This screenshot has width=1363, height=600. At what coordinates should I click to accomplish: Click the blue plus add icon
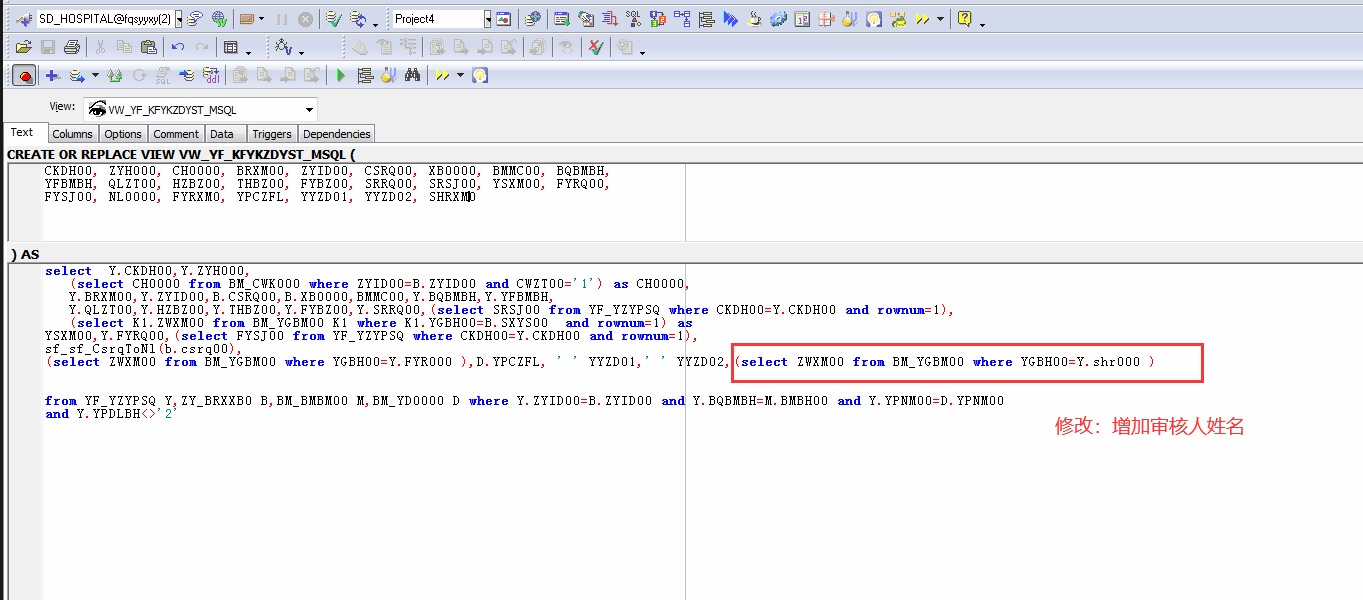[52, 75]
